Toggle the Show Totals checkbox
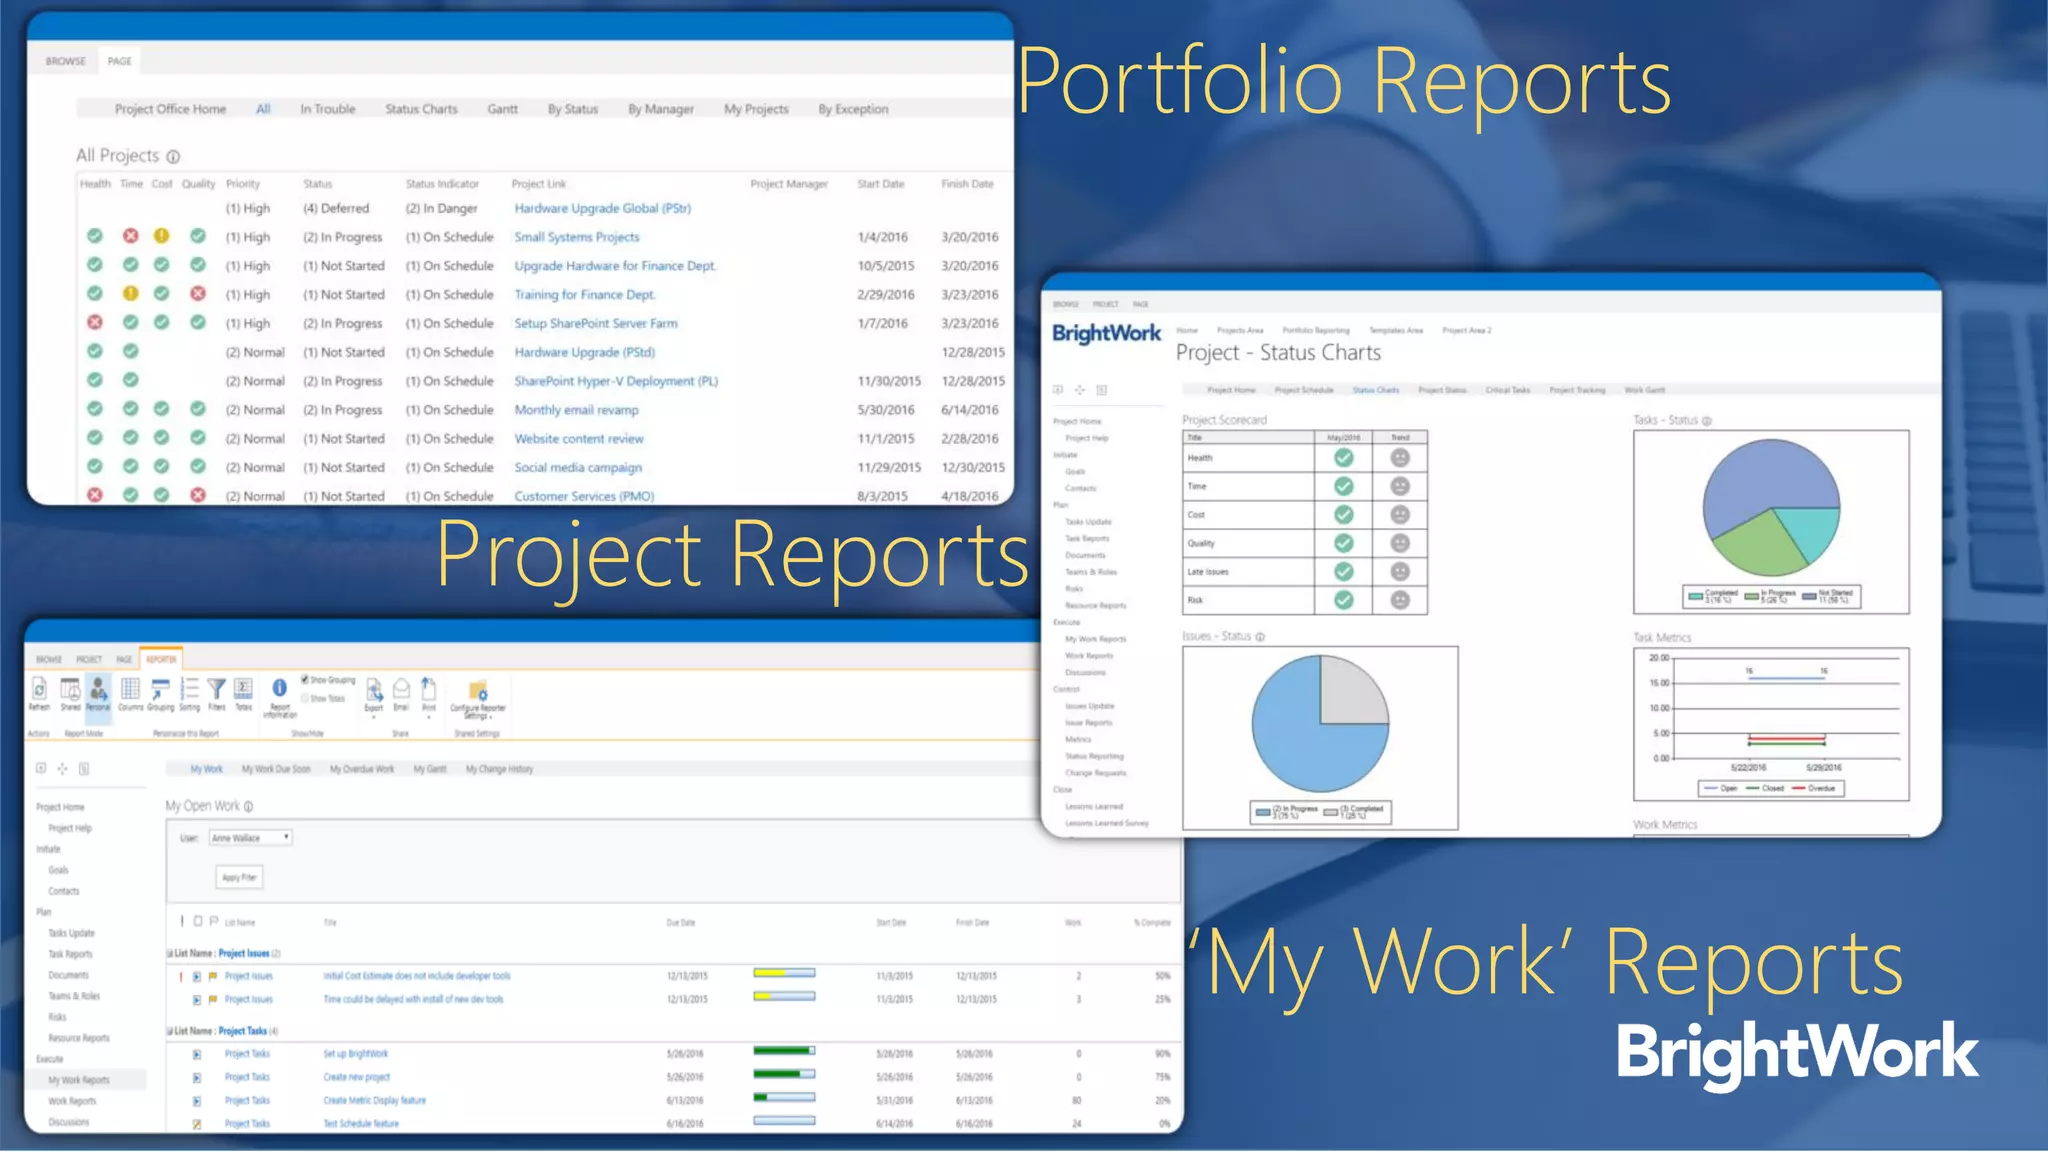The height and width of the screenshot is (1152, 2048). [x=305, y=698]
